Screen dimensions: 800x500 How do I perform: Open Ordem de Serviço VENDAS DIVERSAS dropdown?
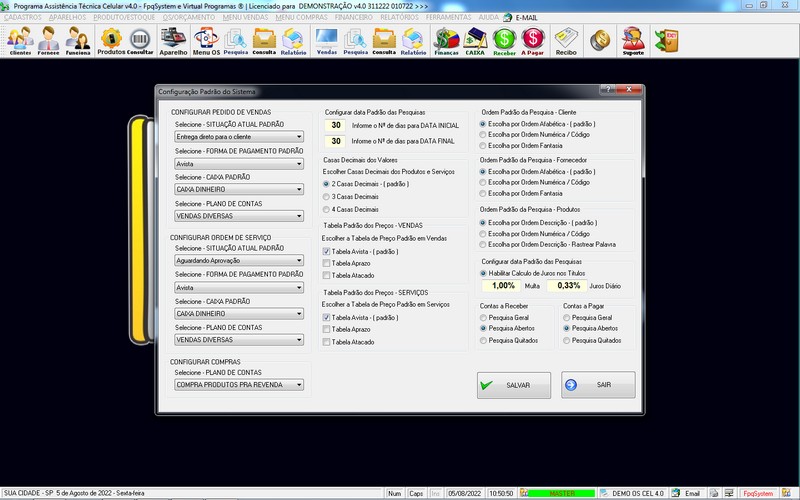239,340
